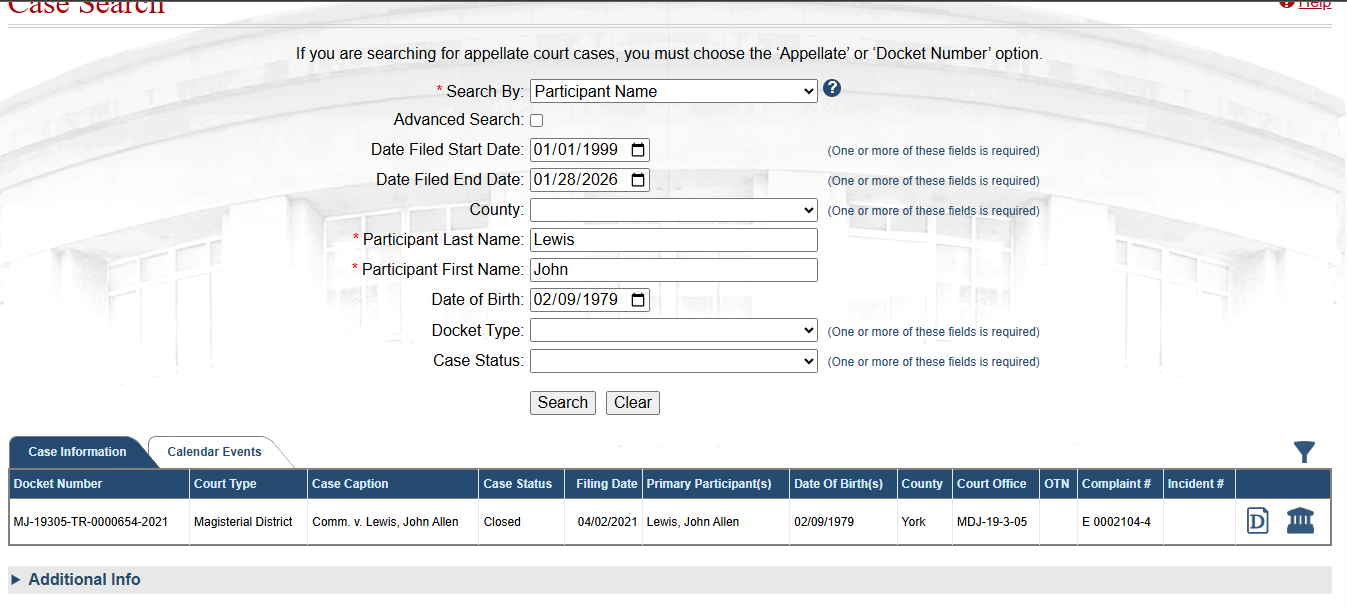Expand the Additional Info section
Image resolution: width=1347 pixels, height=608 pixels.
click(x=76, y=580)
